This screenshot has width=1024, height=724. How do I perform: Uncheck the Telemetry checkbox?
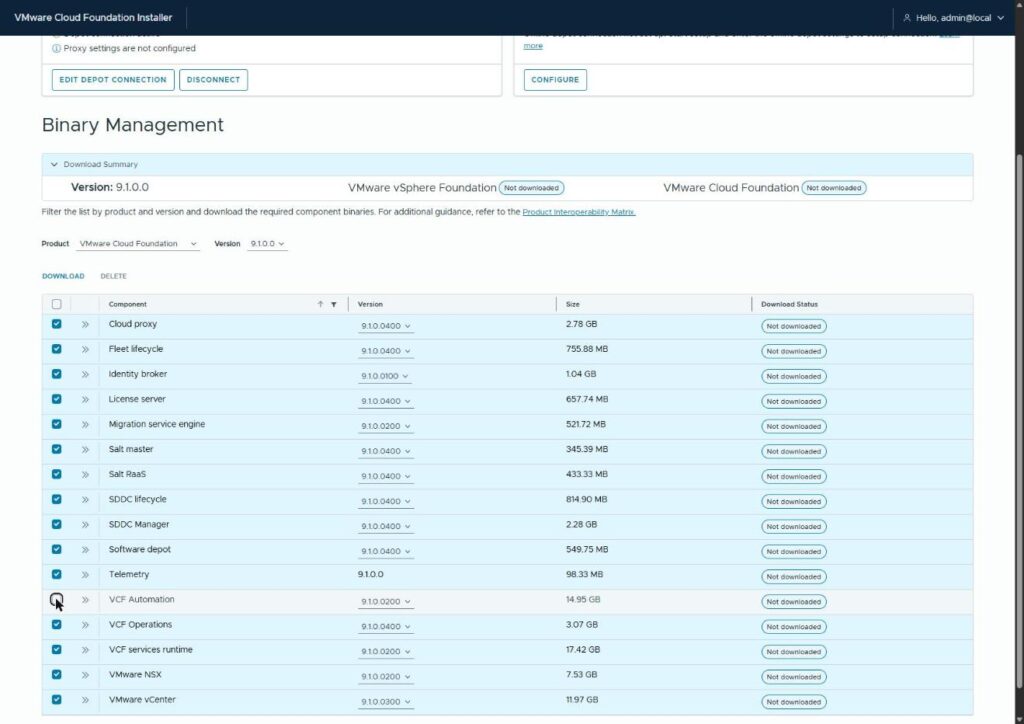tap(57, 574)
